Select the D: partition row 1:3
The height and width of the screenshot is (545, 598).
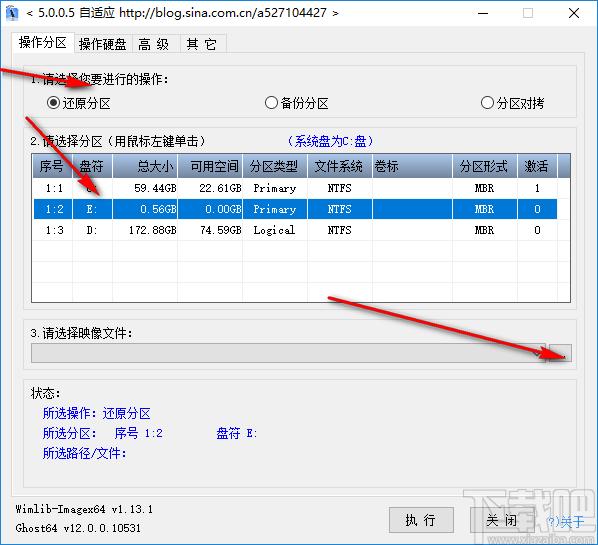click(294, 230)
